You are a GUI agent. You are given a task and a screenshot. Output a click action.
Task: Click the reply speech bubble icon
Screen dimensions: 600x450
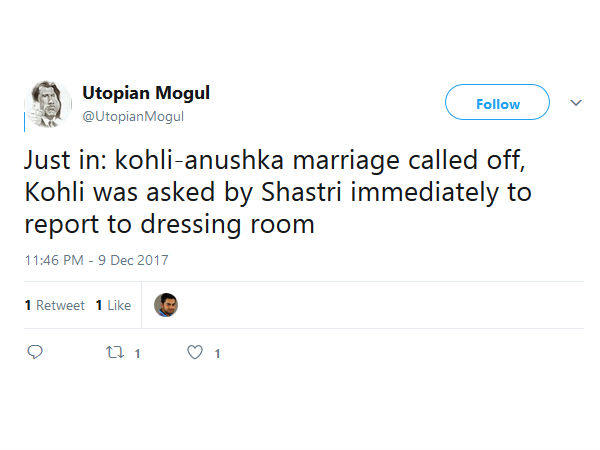35,352
